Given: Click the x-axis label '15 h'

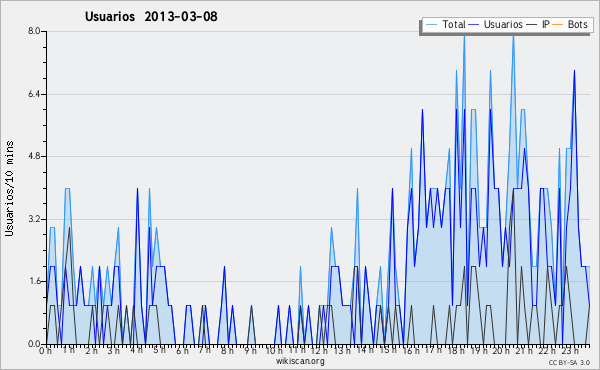Looking at the screenshot, I should click(388, 350).
